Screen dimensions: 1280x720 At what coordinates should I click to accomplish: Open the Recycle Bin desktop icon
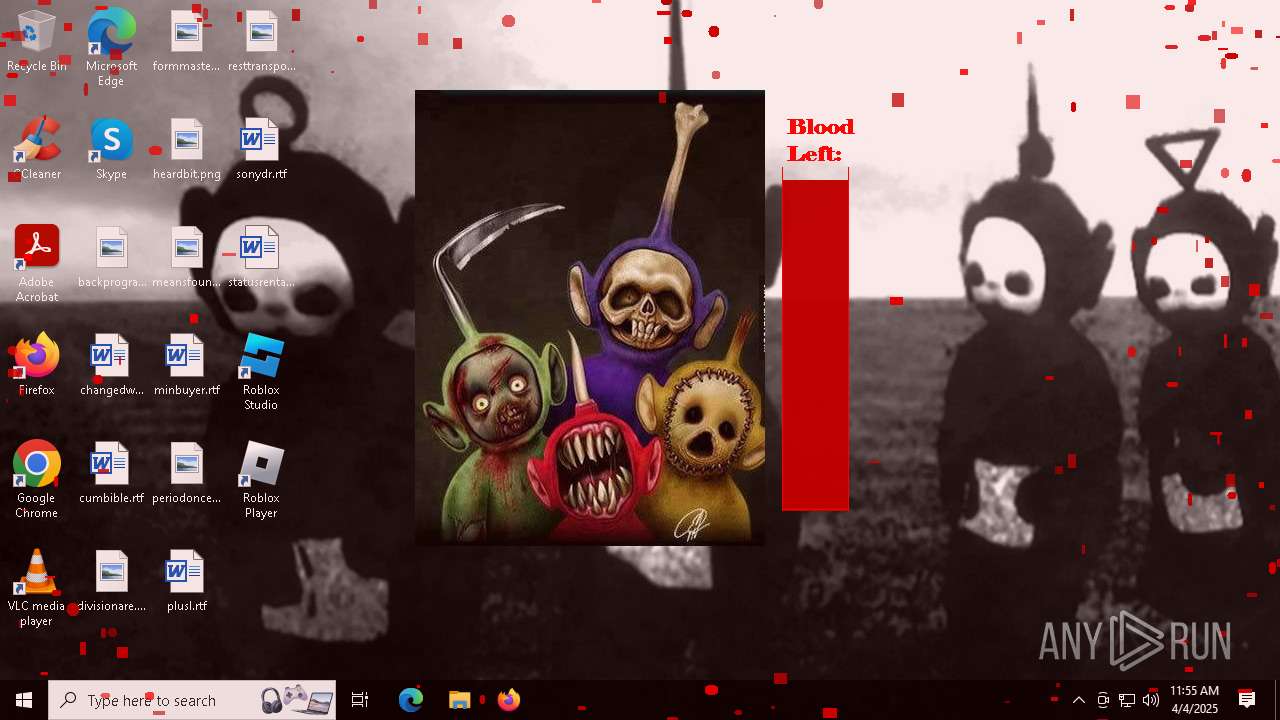[36, 42]
